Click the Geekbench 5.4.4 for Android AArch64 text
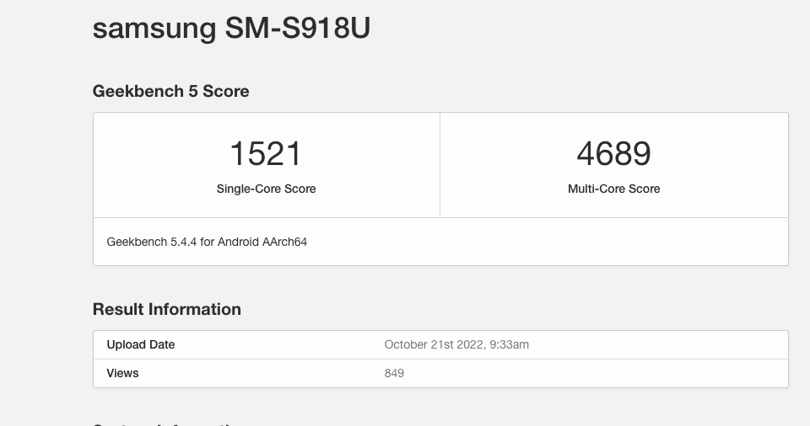 (207, 242)
